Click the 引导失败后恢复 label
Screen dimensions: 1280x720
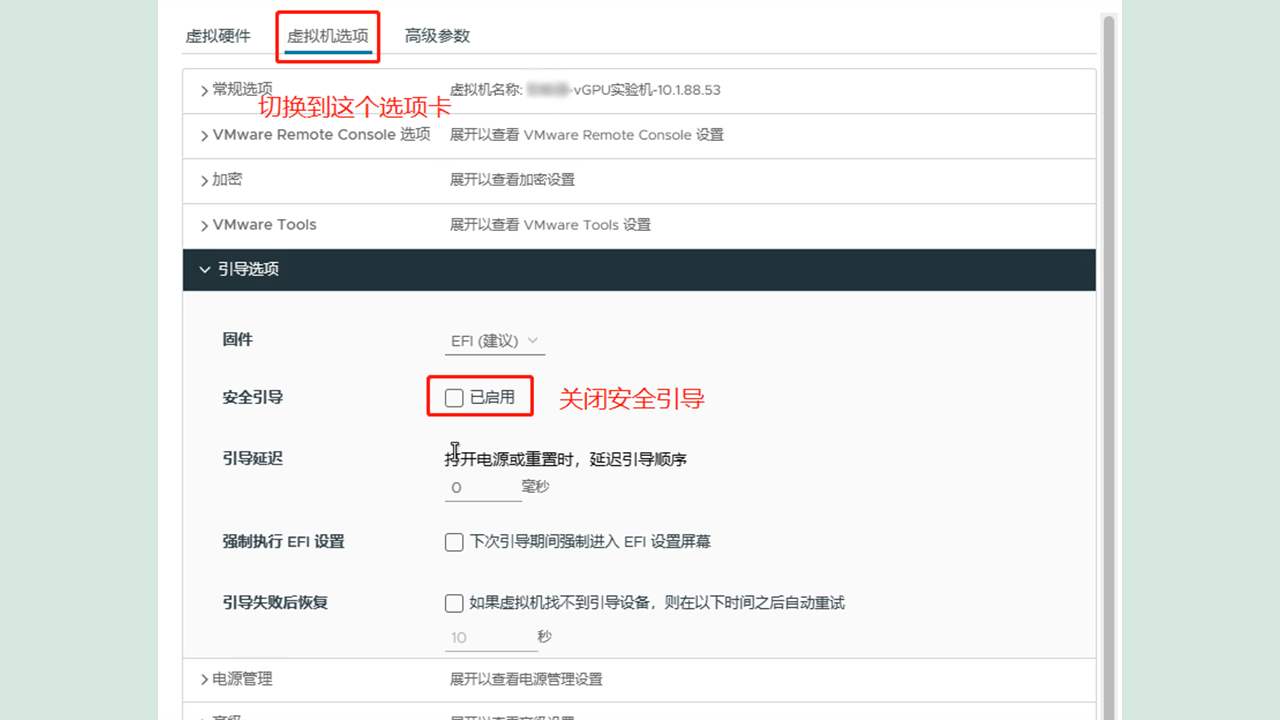click(276, 602)
